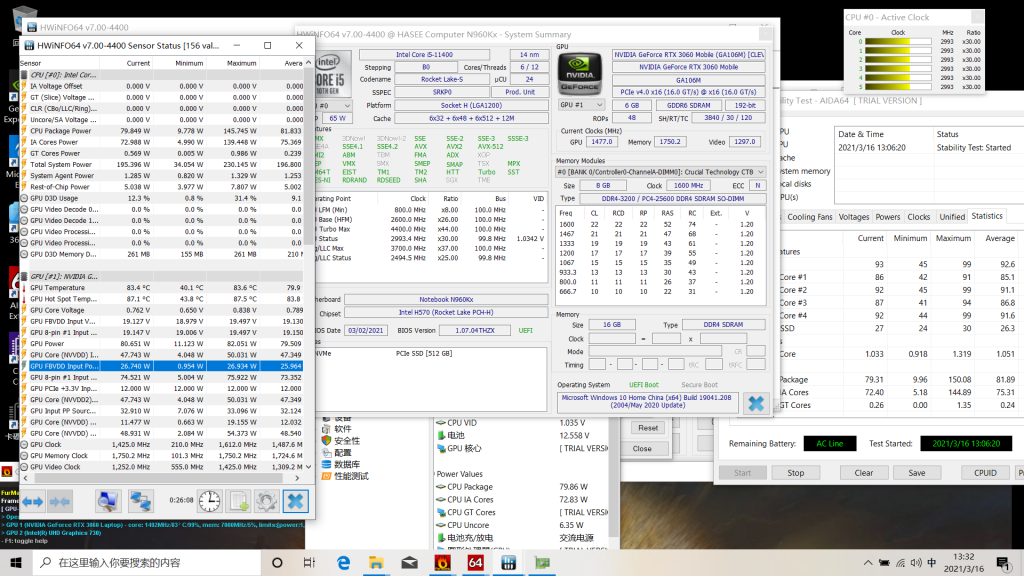Open the HWiNFO system summary magnifier icon

[x=108, y=502]
